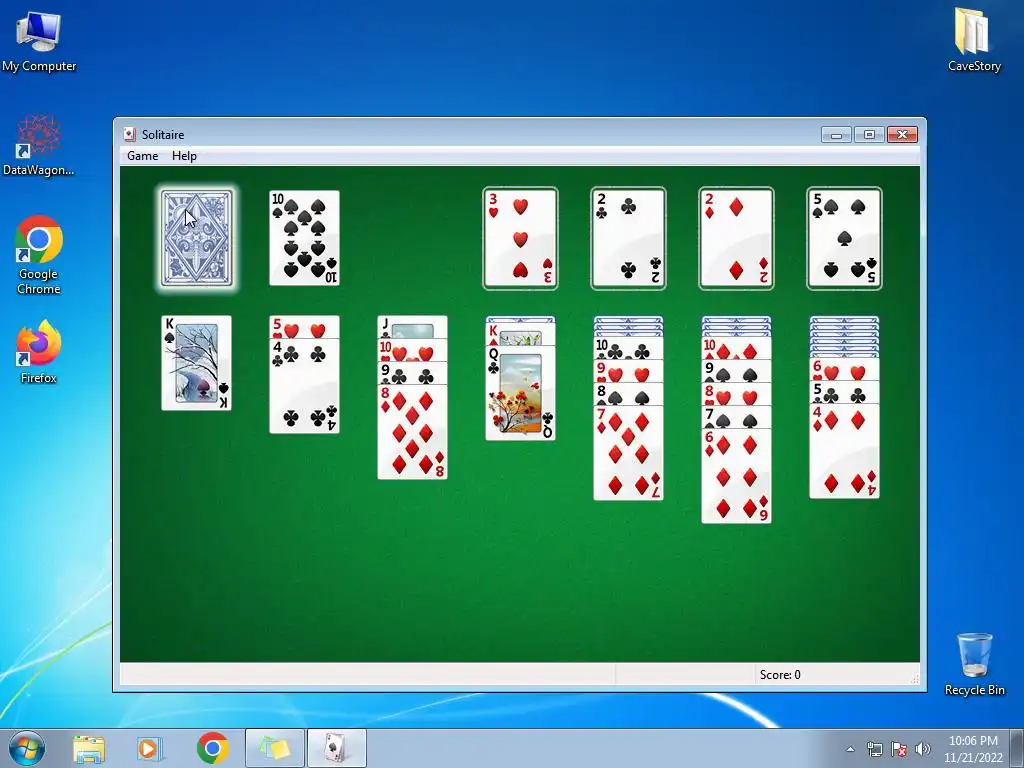Select the 8 of spades in the fifth column
The width and height of the screenshot is (1024, 768).
[x=628, y=394]
